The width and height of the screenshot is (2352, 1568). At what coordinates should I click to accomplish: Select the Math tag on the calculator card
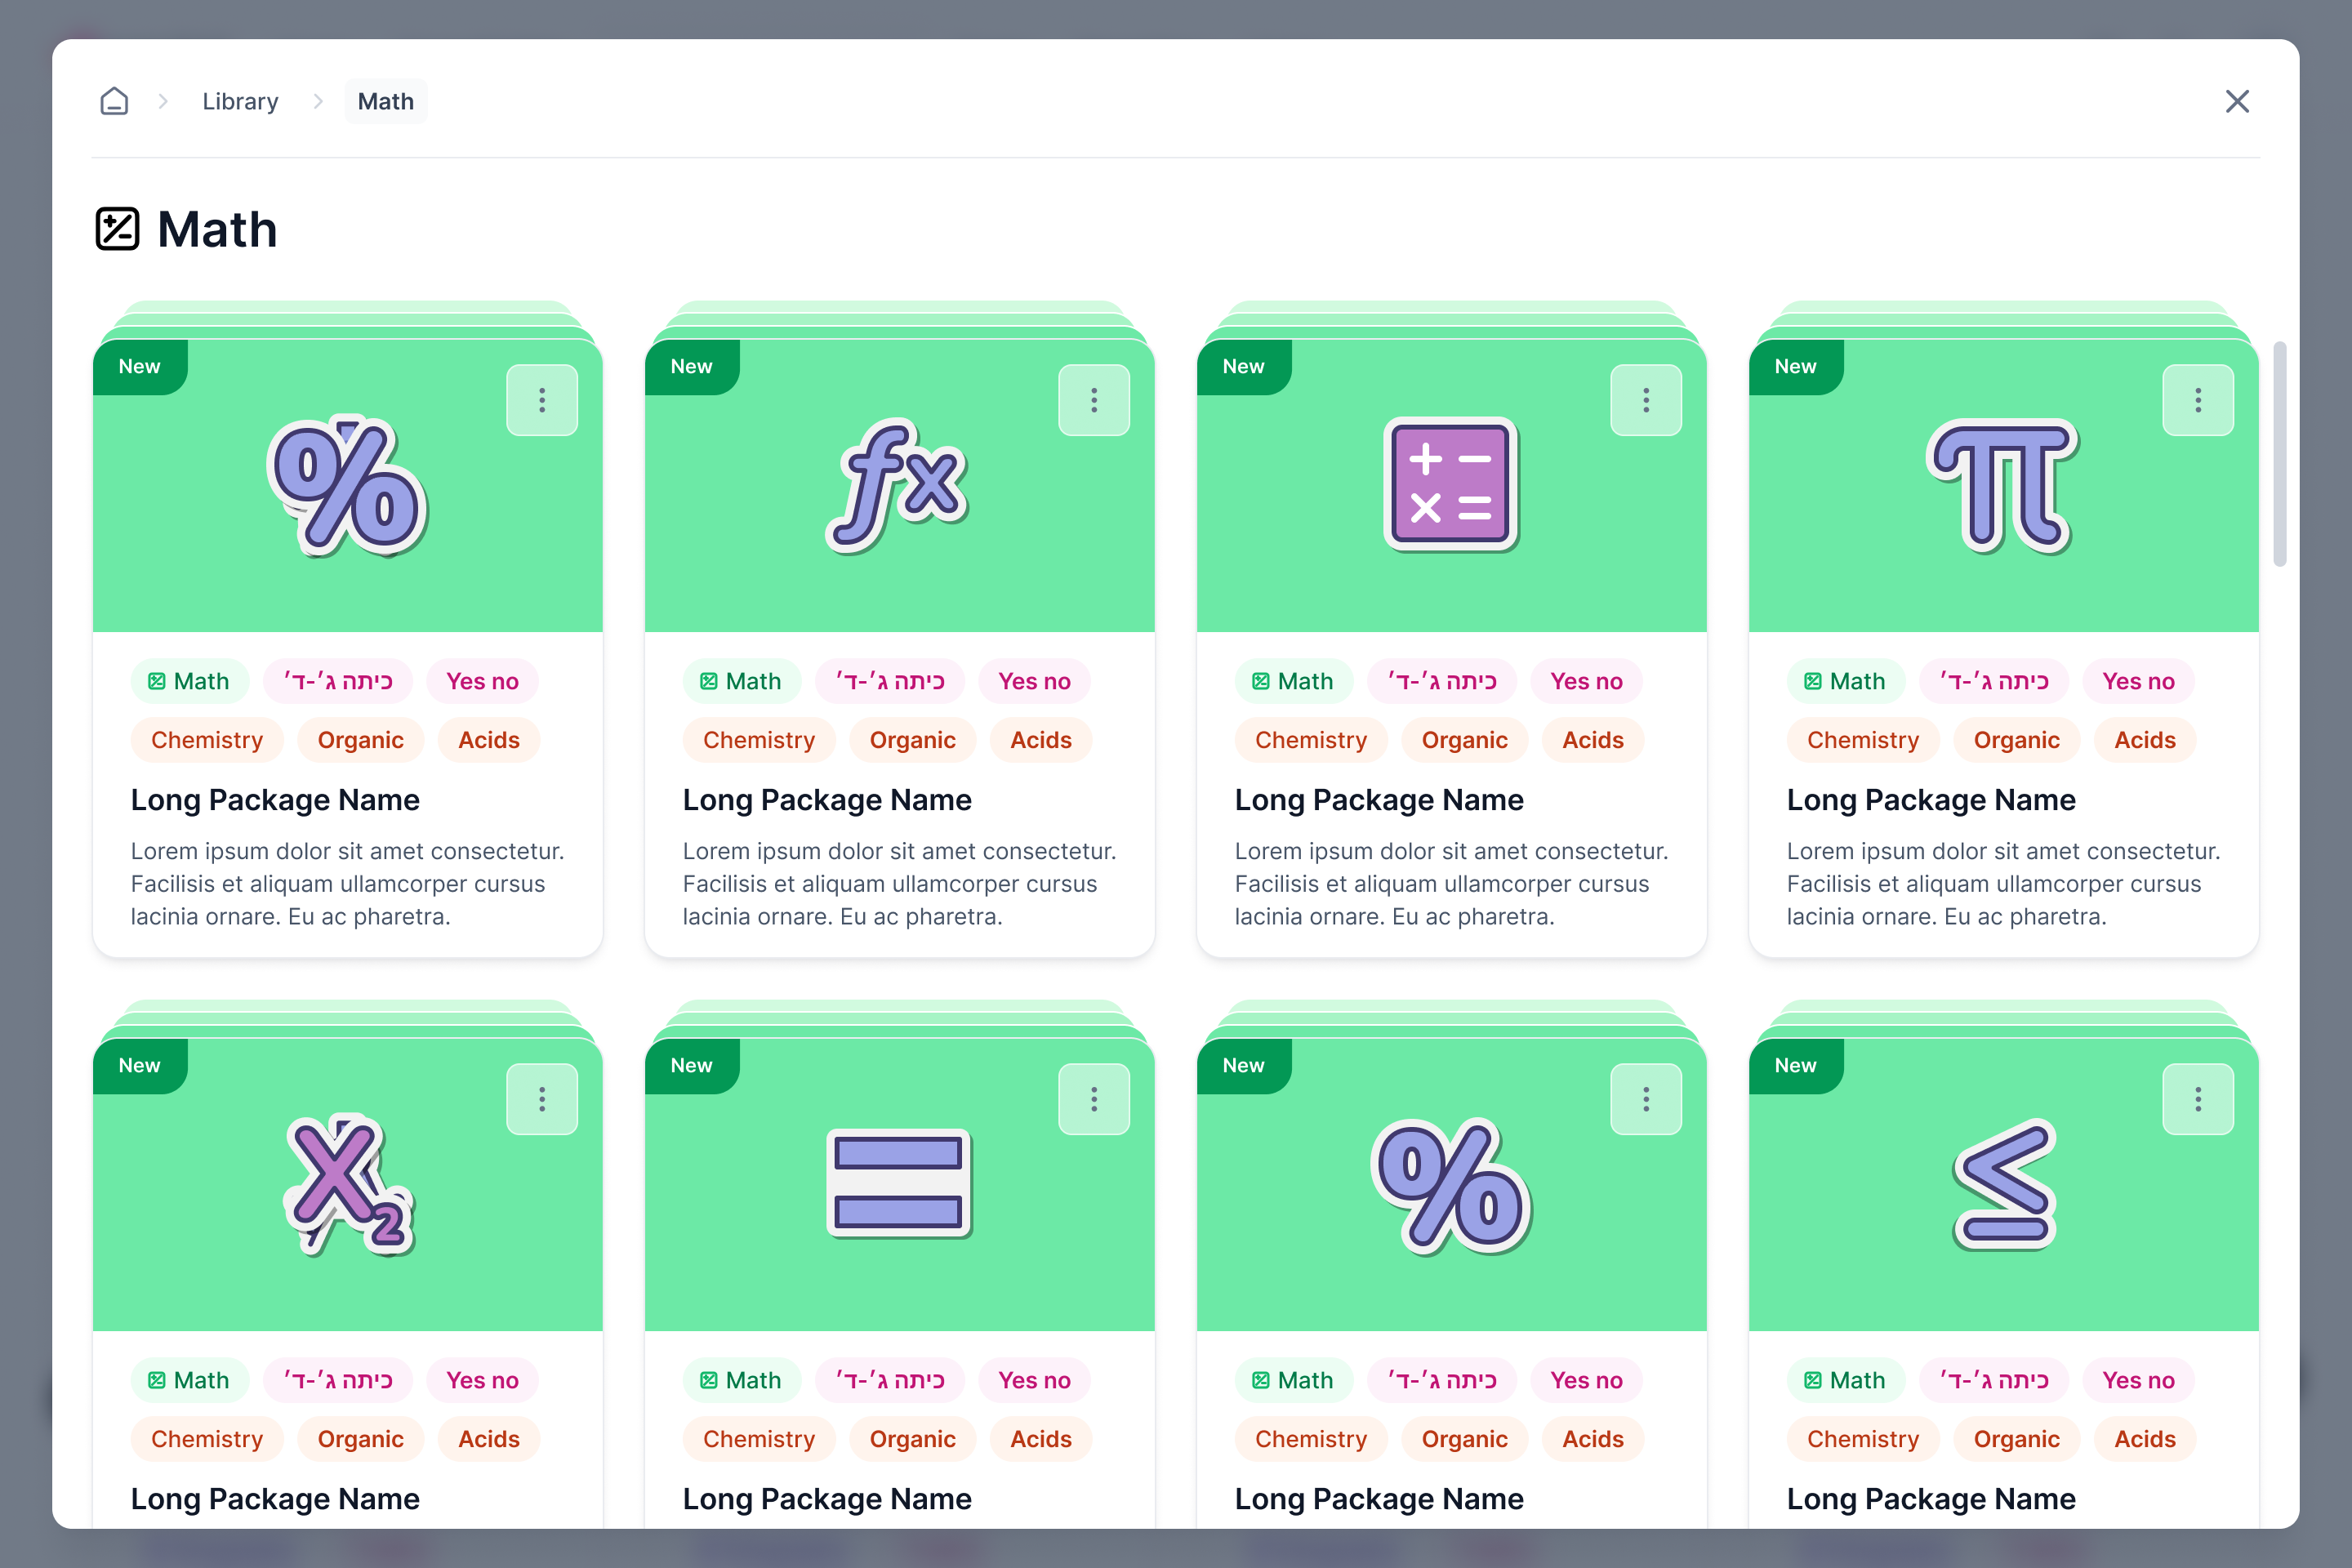click(1293, 681)
